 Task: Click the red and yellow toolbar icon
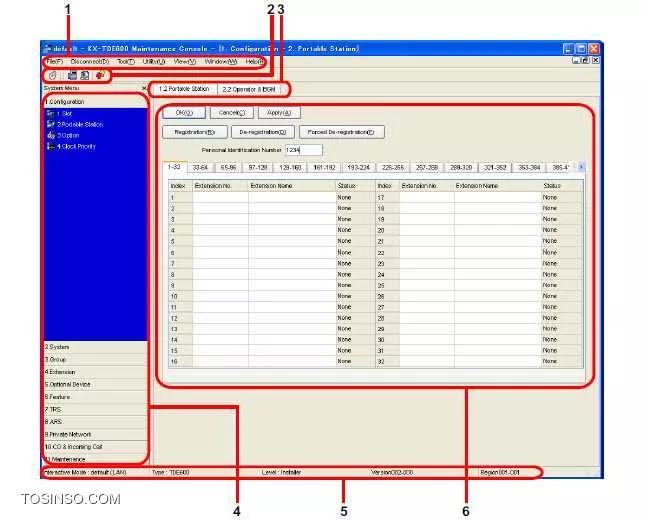100,75
